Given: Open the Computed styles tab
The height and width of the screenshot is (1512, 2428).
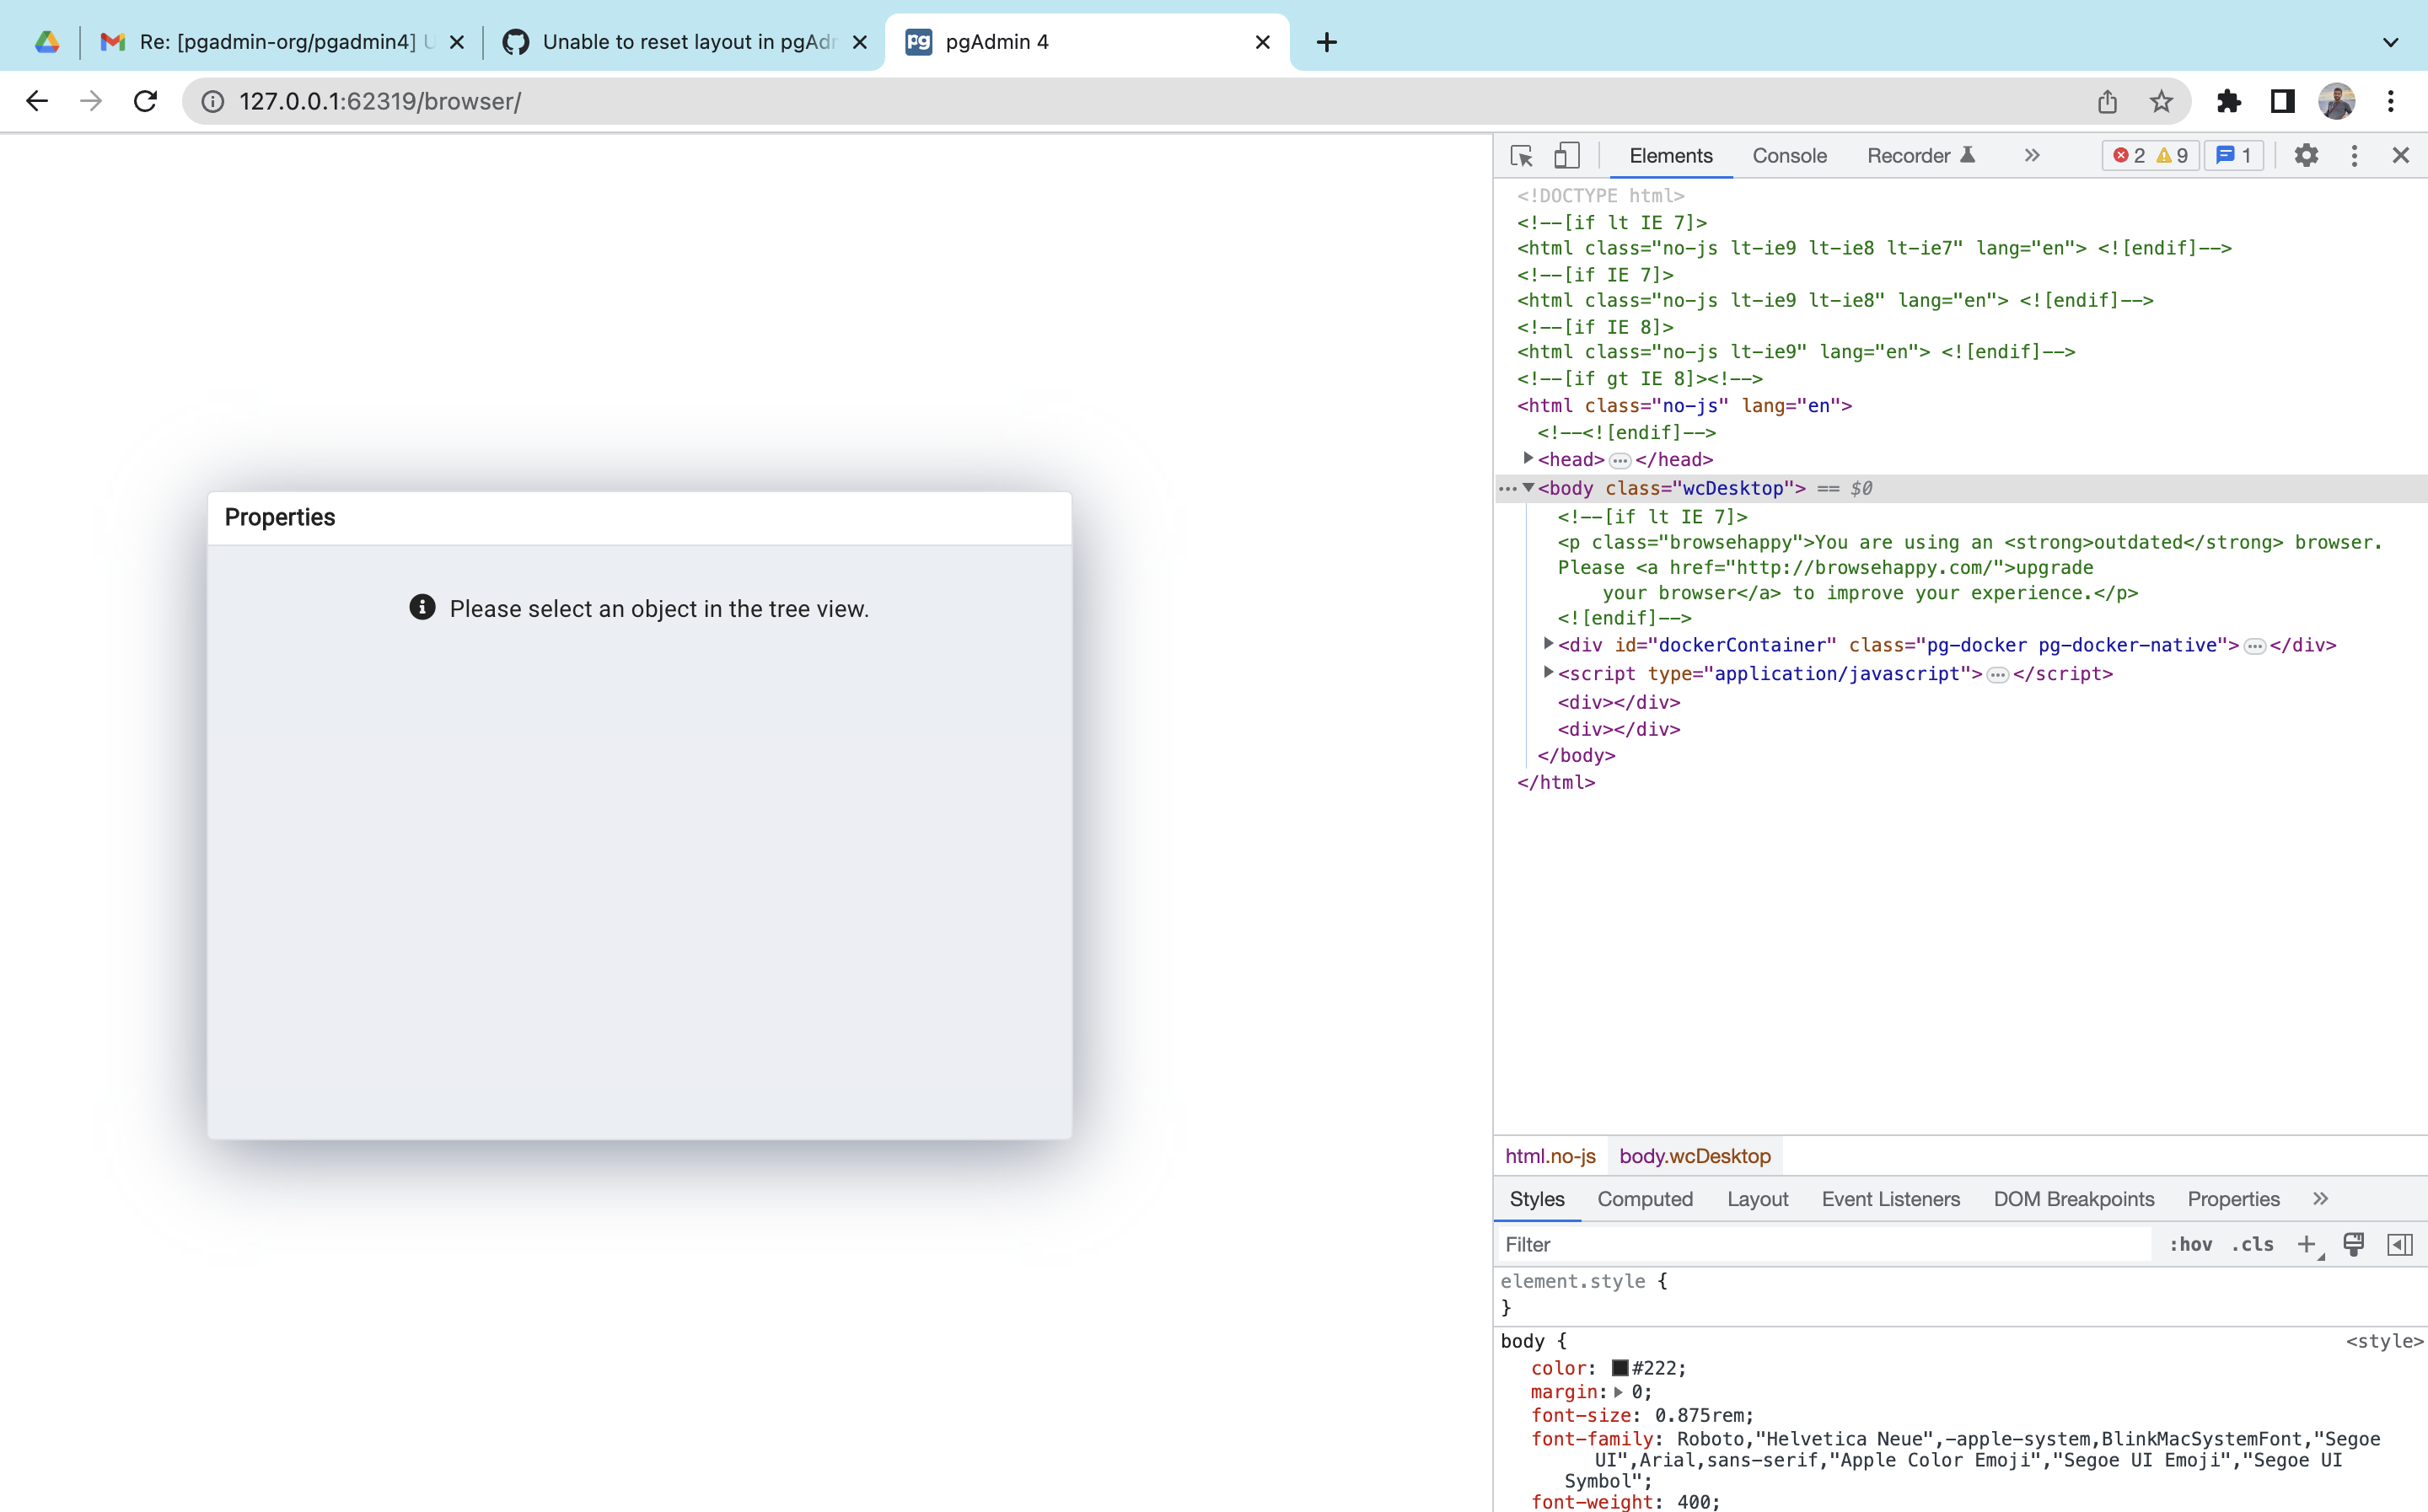Looking at the screenshot, I should click(1645, 1199).
